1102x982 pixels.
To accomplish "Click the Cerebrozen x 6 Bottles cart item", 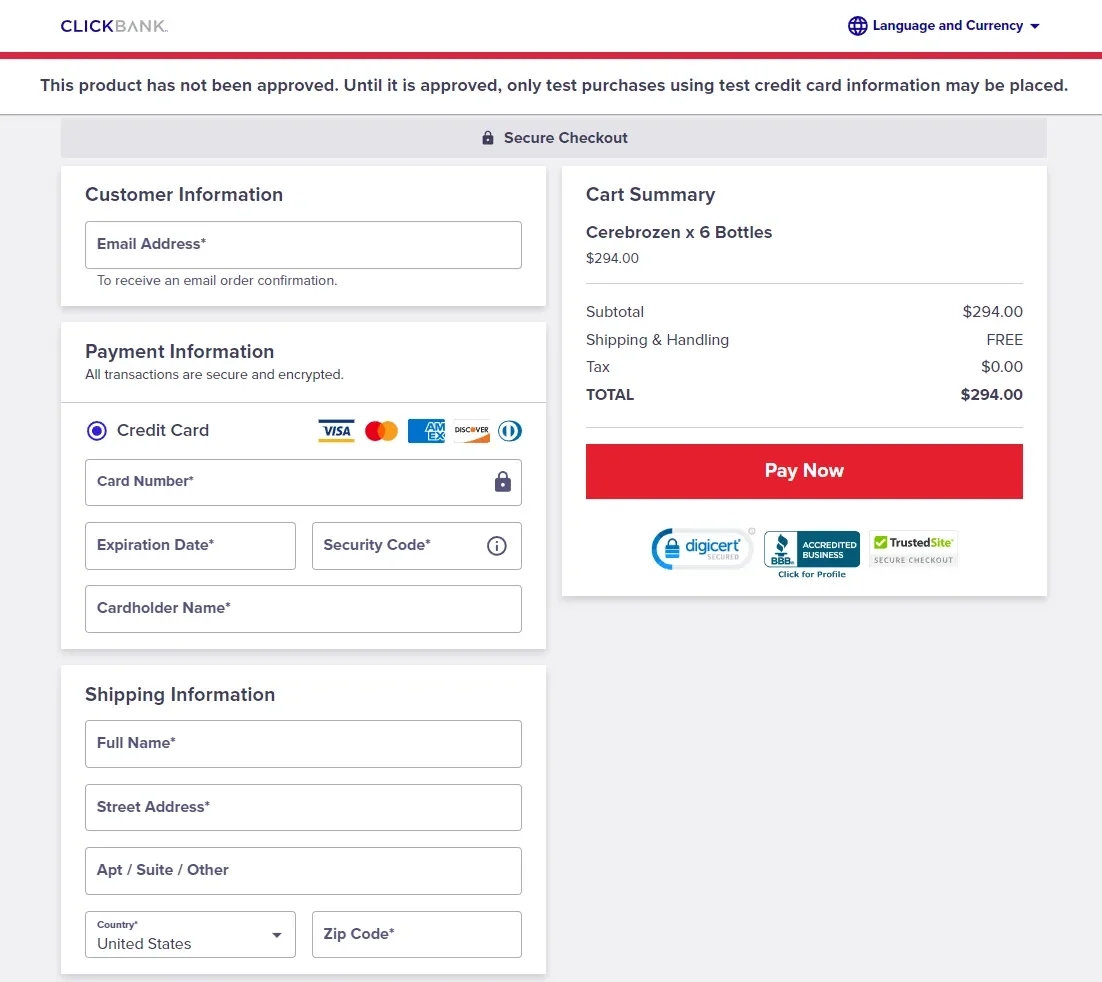I will tap(678, 232).
